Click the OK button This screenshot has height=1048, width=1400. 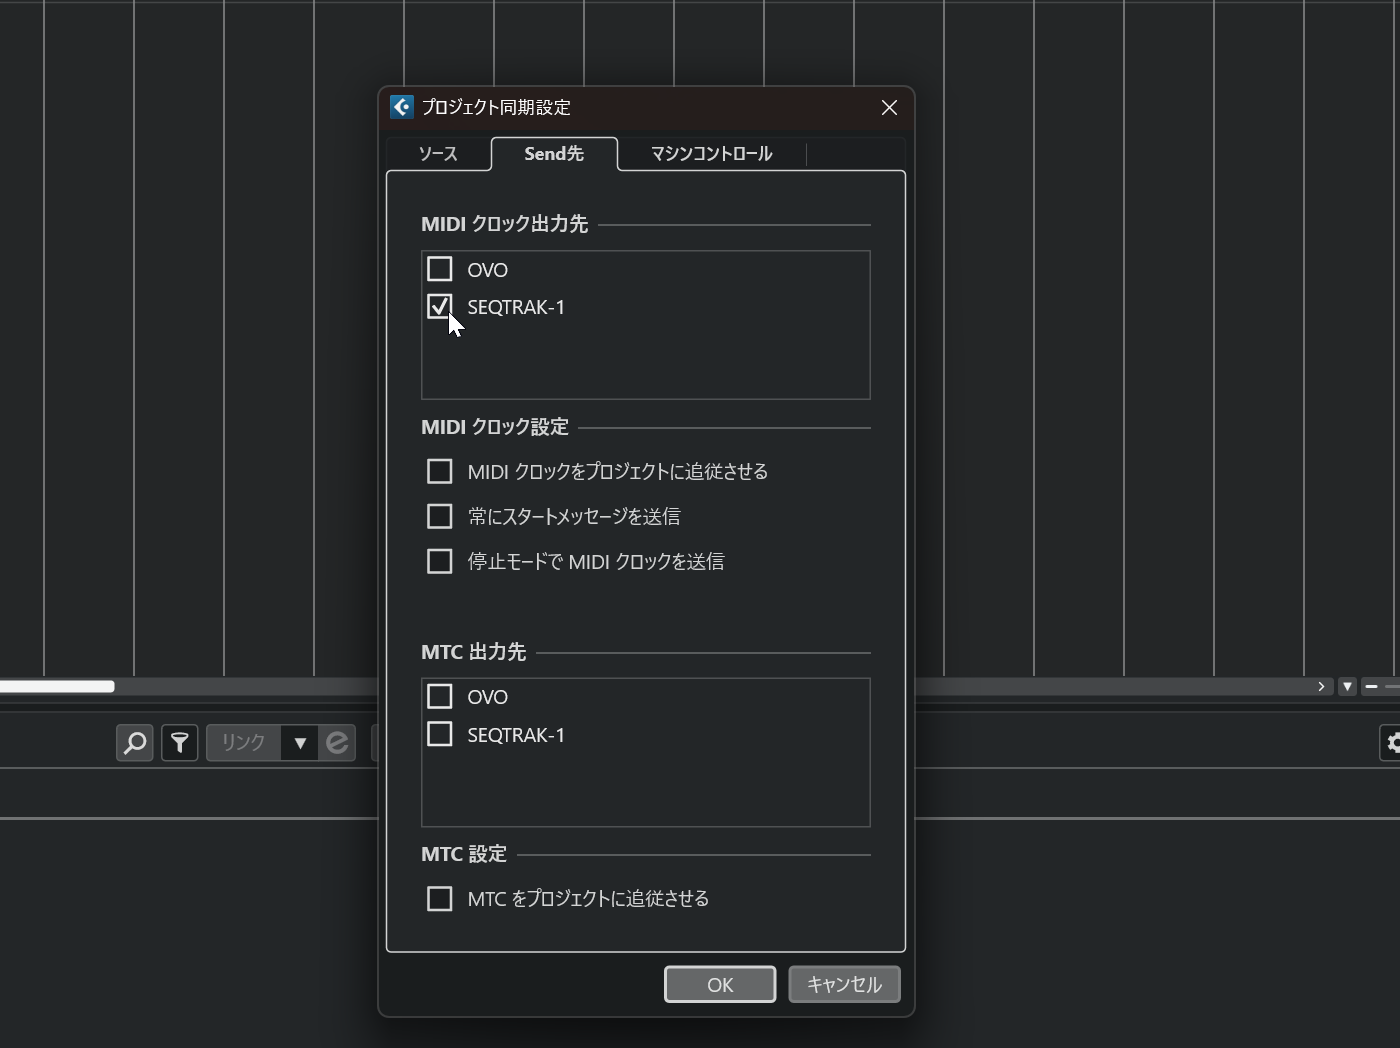[x=720, y=985]
